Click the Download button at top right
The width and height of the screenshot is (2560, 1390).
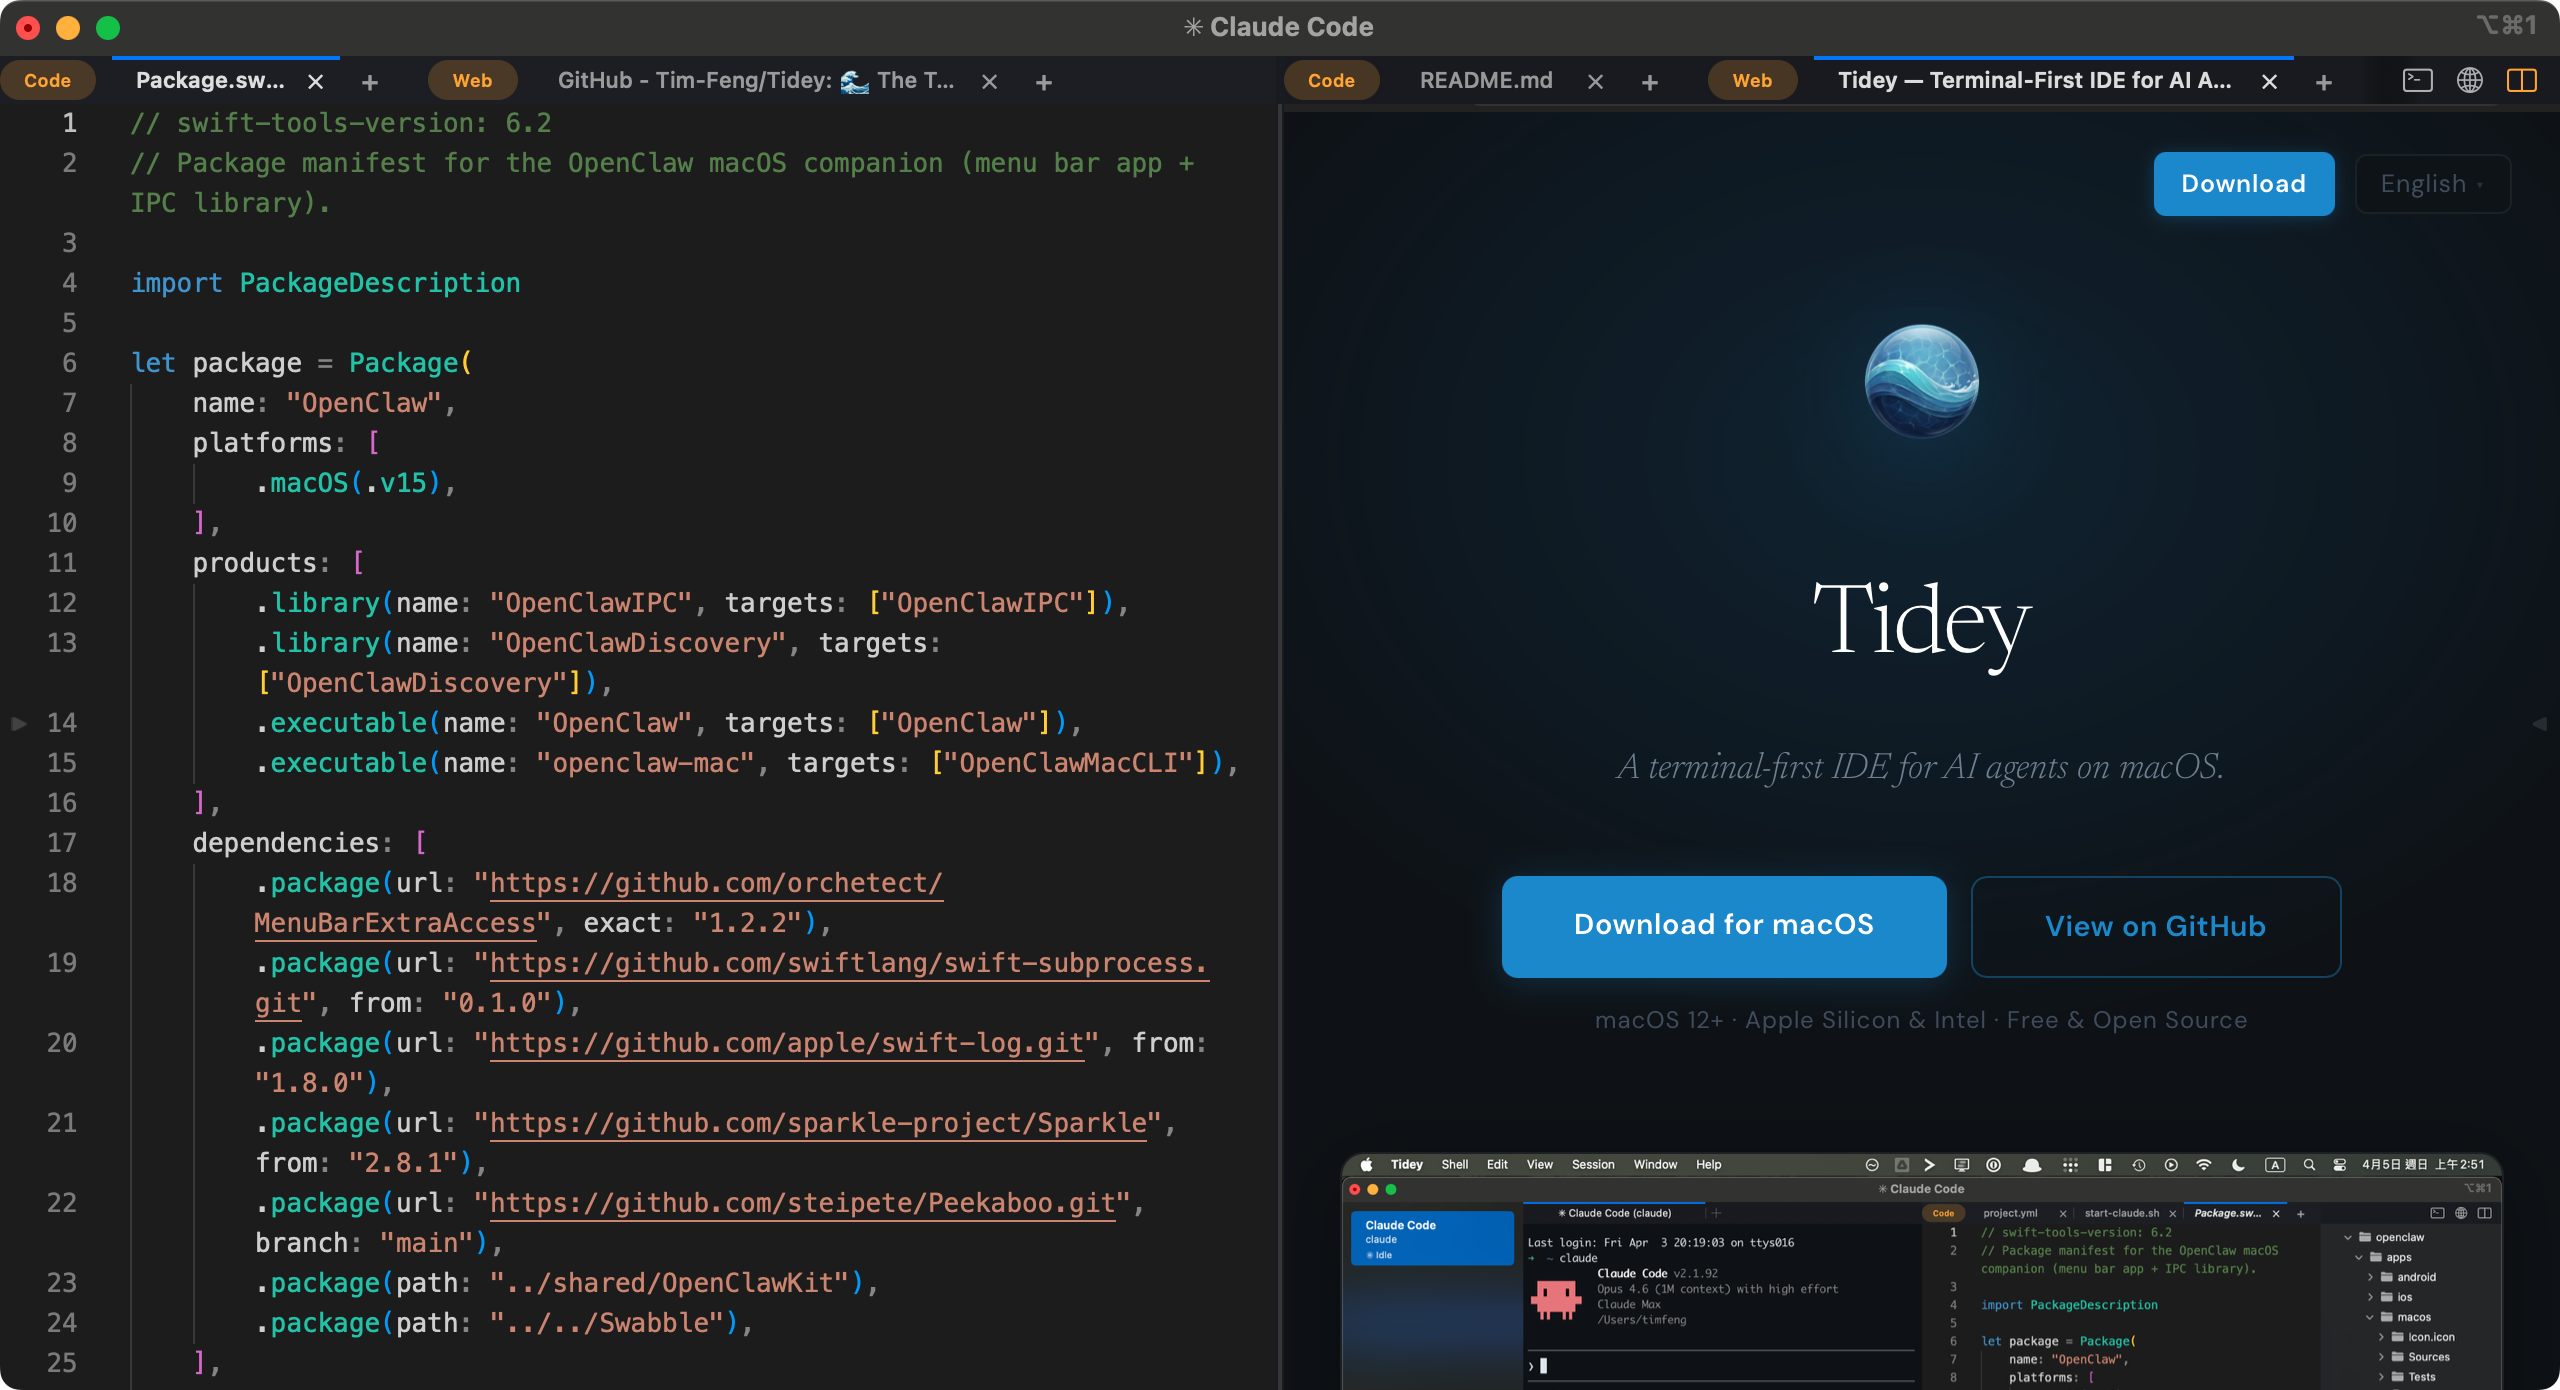(x=2243, y=183)
